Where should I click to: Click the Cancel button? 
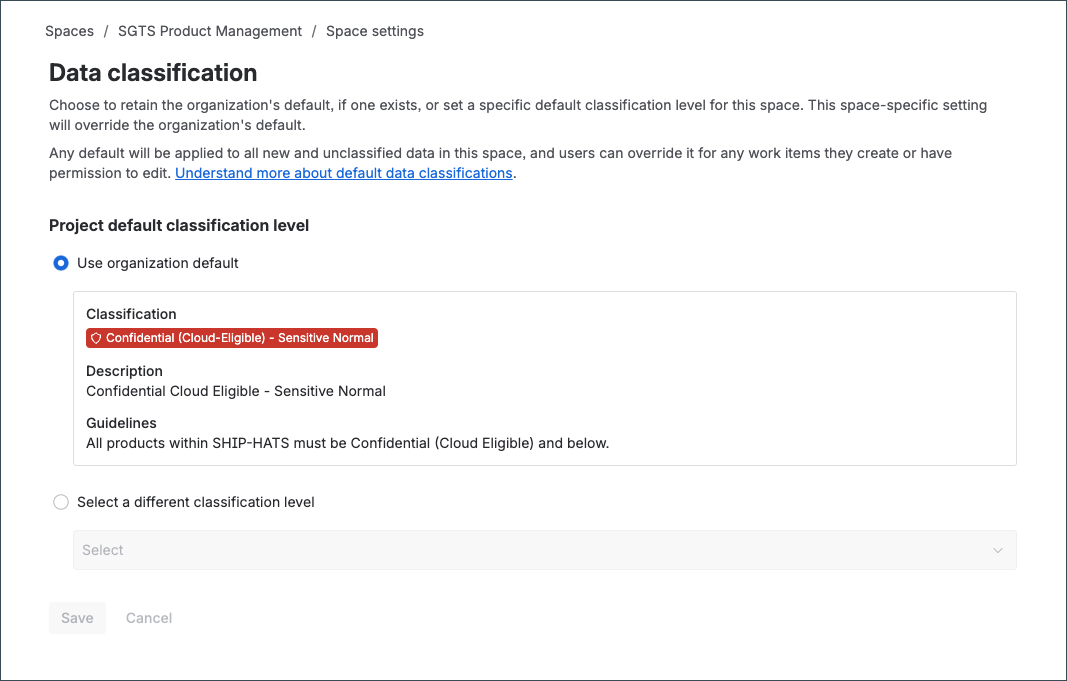tap(148, 618)
